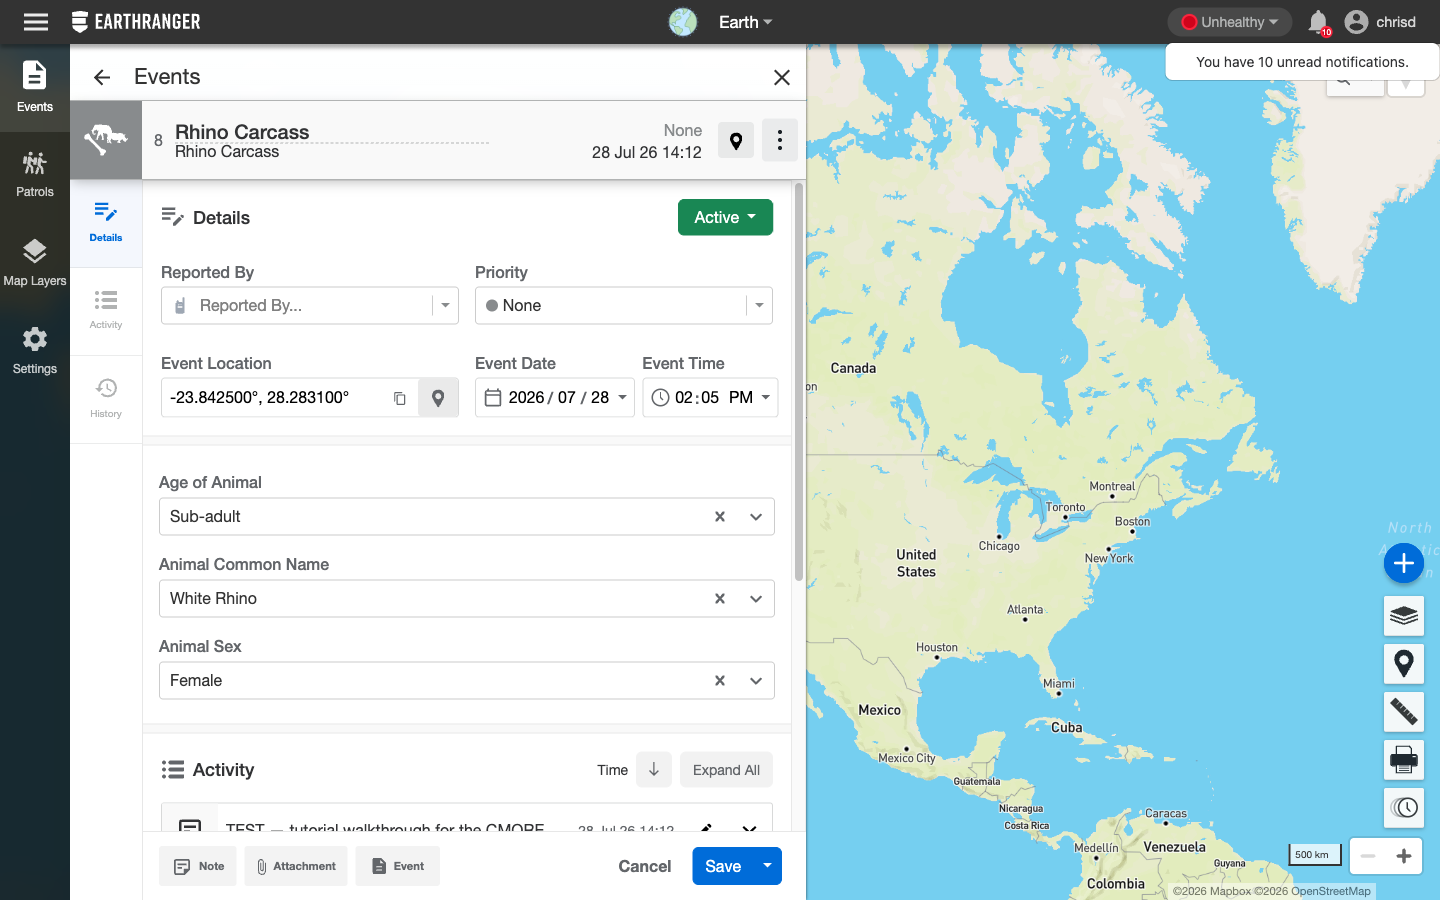Zoom in on the map
Viewport: 1440px width, 900px height.
[x=1404, y=856]
